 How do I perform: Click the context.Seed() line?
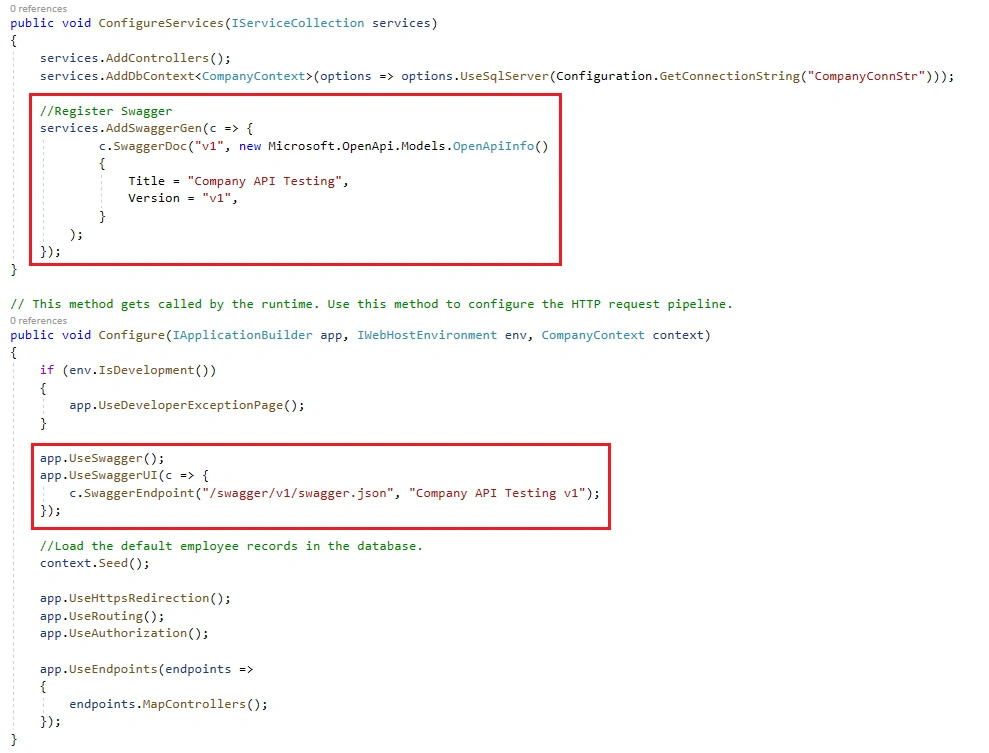[x=95, y=563]
